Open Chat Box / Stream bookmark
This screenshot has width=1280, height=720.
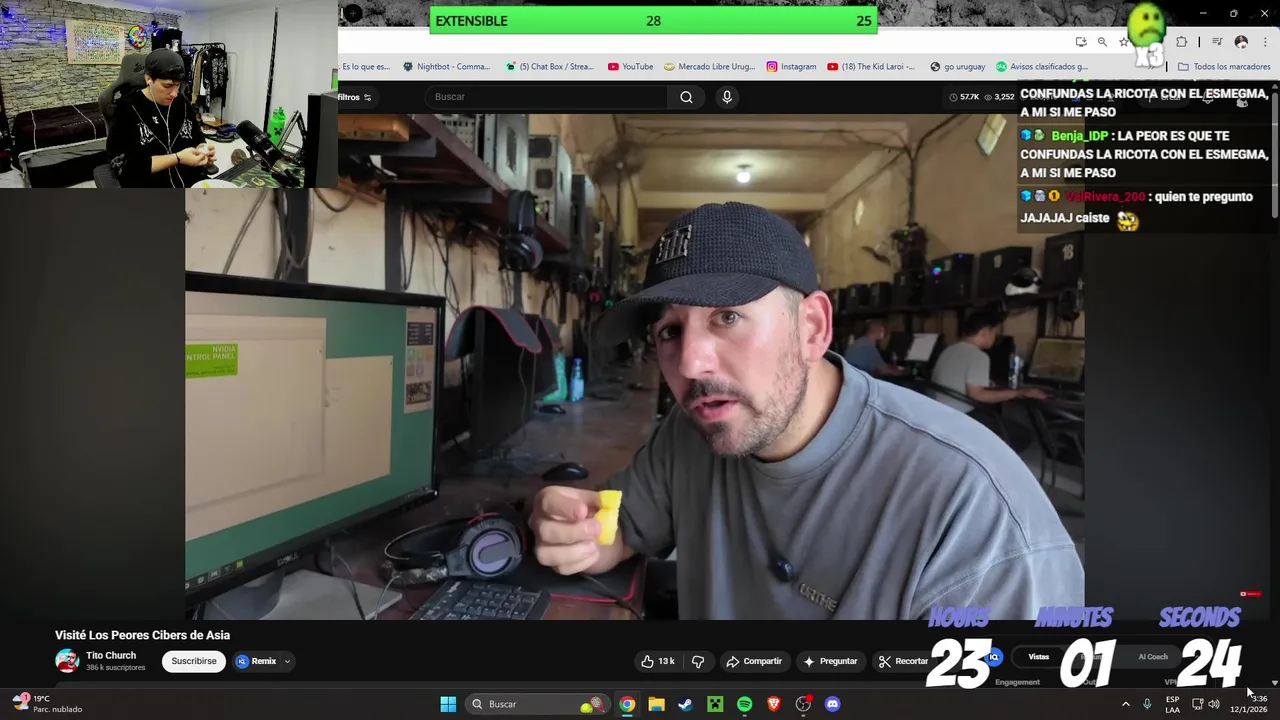[x=550, y=67]
